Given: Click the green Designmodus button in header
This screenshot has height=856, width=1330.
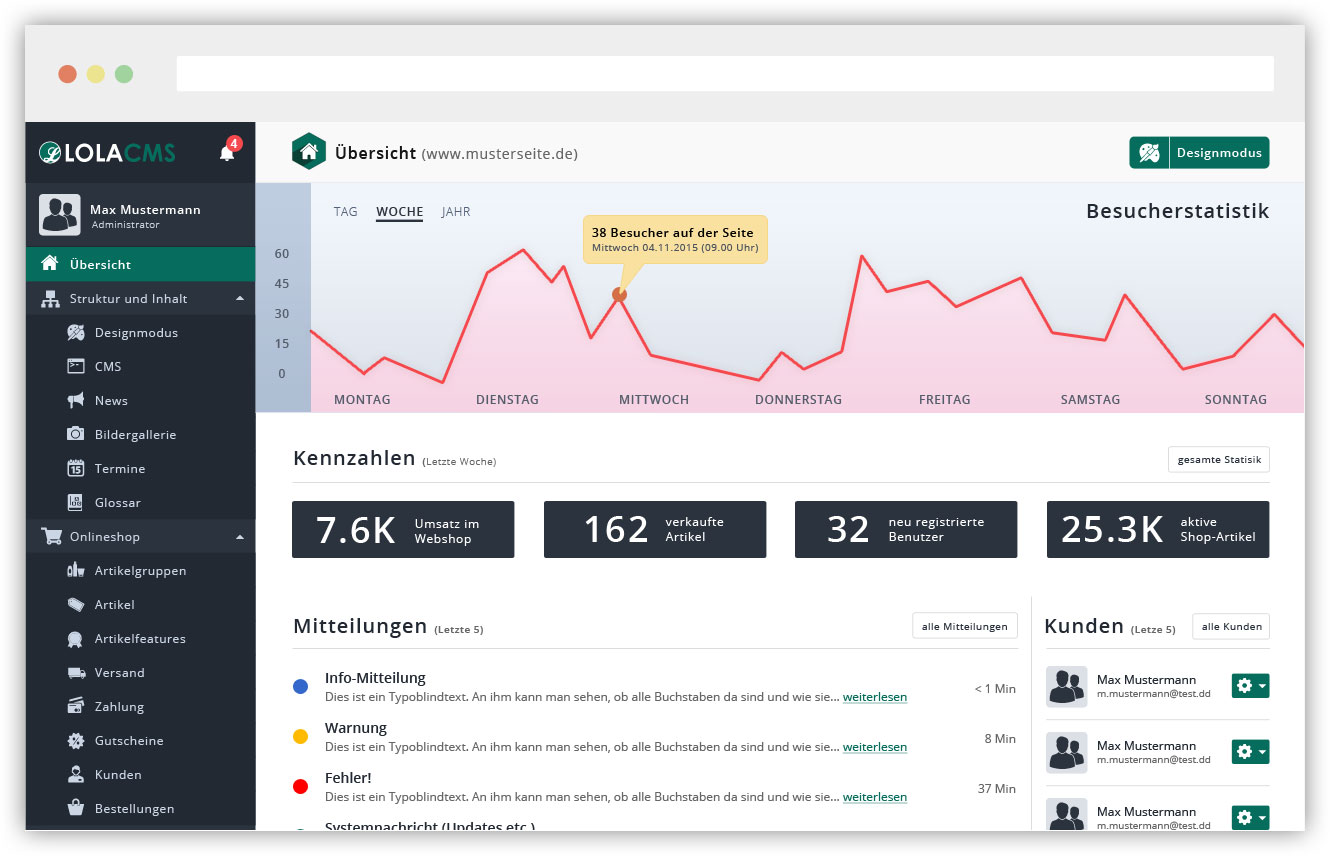Looking at the screenshot, I should (x=1199, y=153).
